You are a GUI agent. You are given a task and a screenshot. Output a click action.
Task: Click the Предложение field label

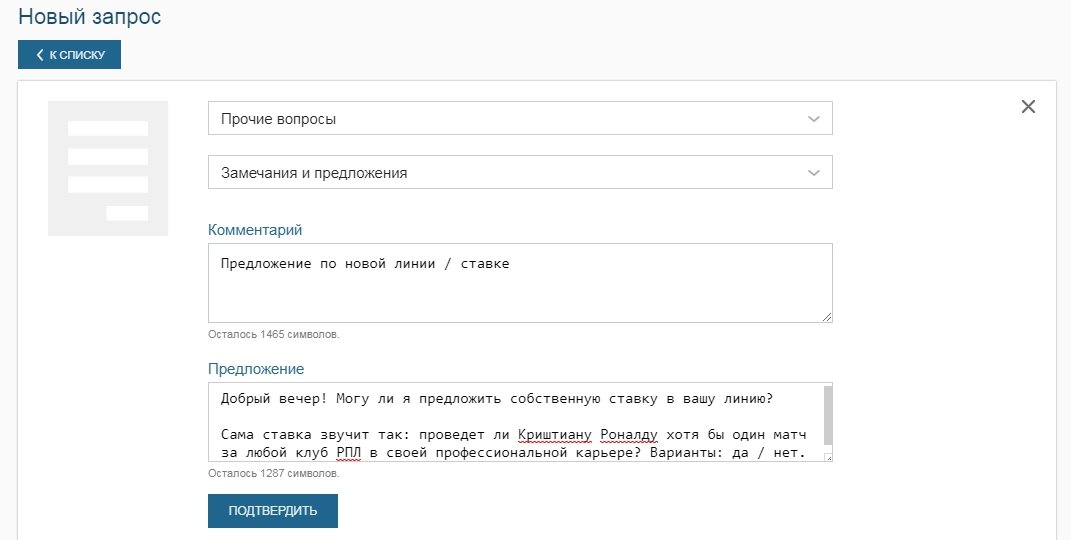[x=256, y=369]
